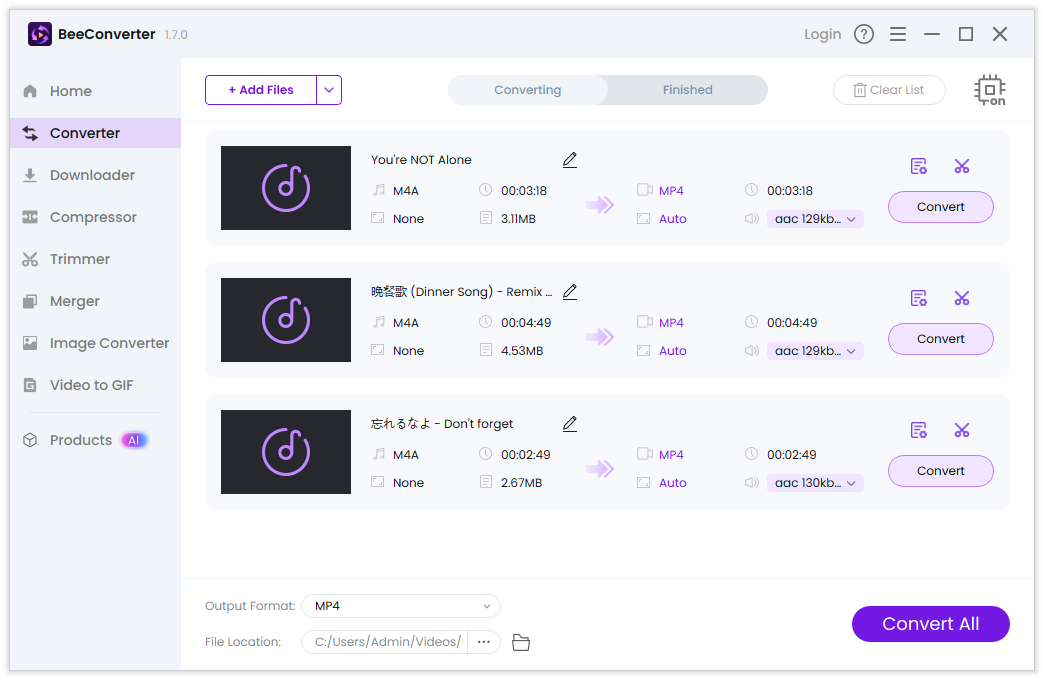The height and width of the screenshot is (680, 1044).
Task: Open trim scissors for You're NOT Alone
Action: (961, 166)
